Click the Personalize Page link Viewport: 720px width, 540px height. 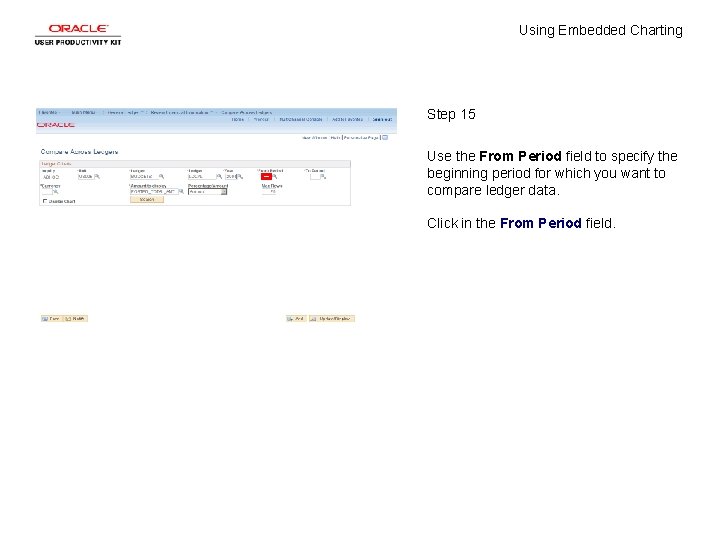(x=361, y=138)
